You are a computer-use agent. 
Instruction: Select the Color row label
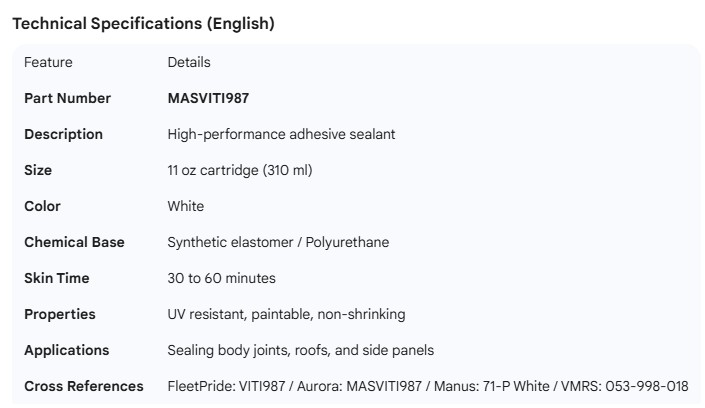point(42,206)
